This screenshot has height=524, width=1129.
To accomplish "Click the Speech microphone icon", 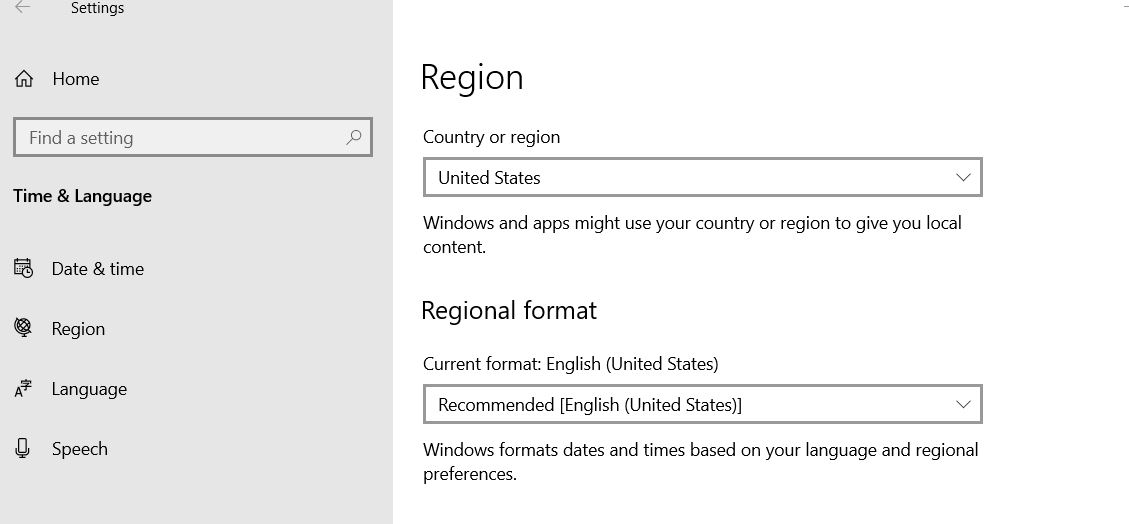I will pos(22,448).
